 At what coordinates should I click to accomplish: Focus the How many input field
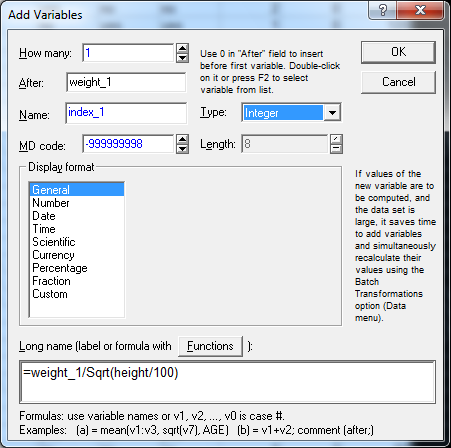click(128, 53)
